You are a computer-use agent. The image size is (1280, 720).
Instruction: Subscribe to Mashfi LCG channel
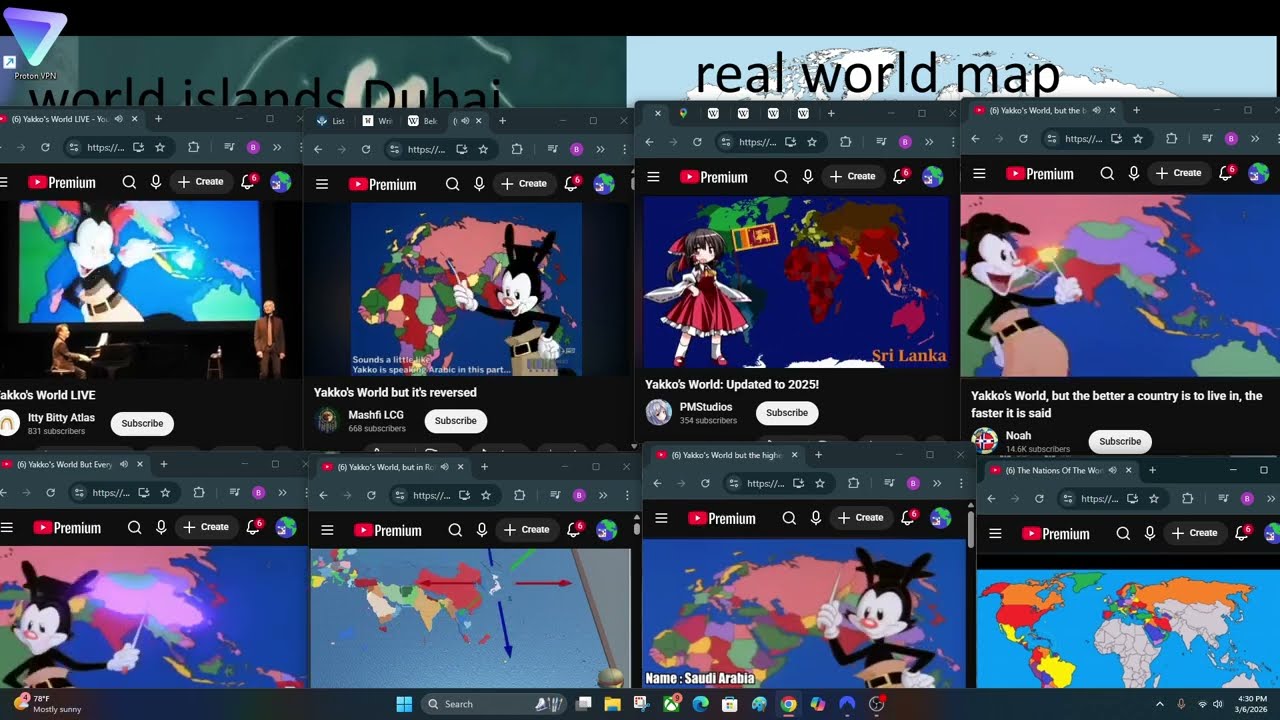pyautogui.click(x=455, y=421)
